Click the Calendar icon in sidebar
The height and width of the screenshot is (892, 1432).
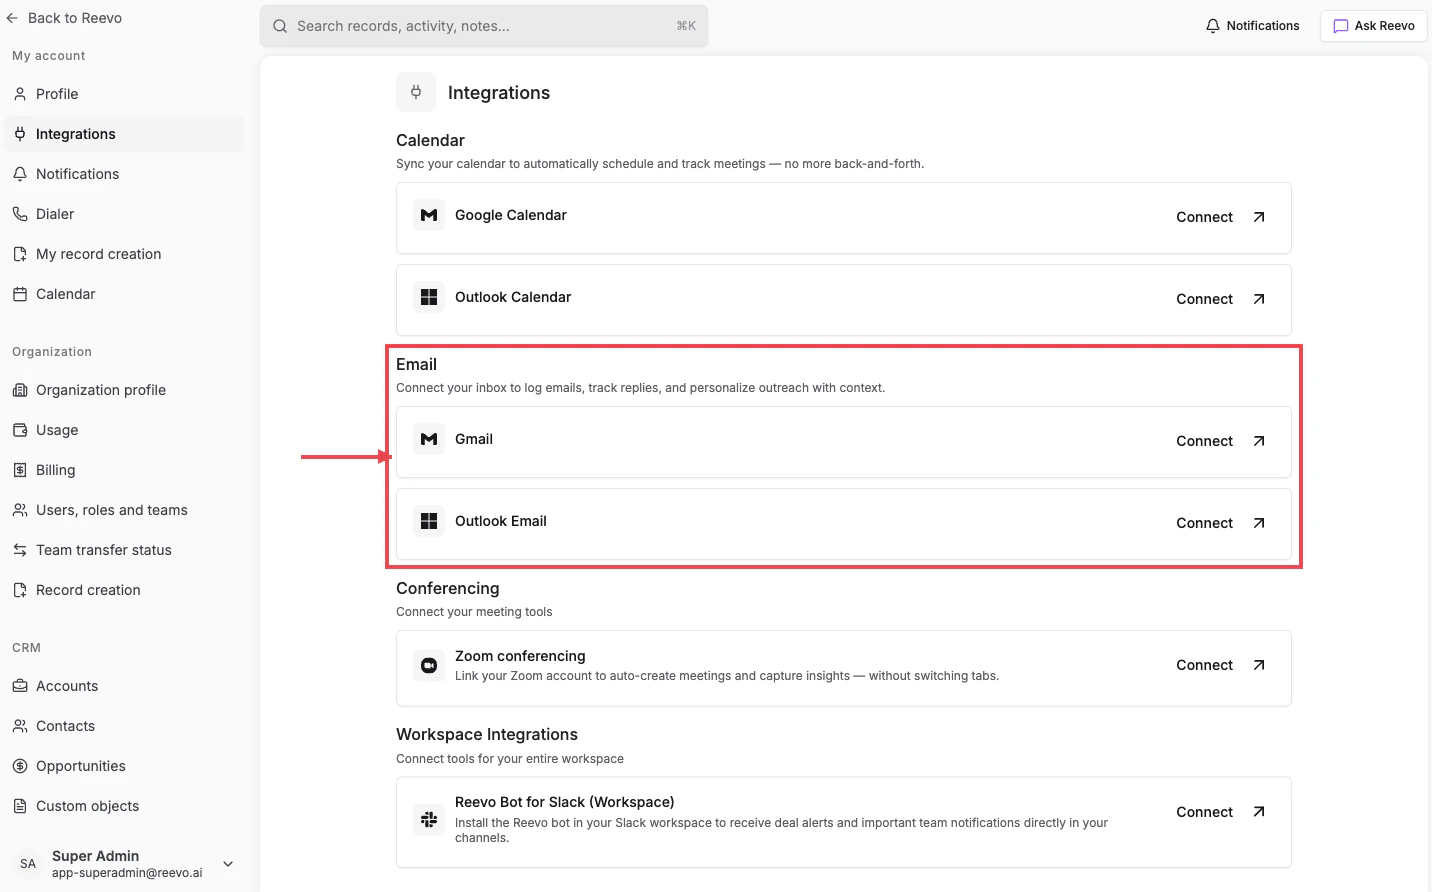20,294
